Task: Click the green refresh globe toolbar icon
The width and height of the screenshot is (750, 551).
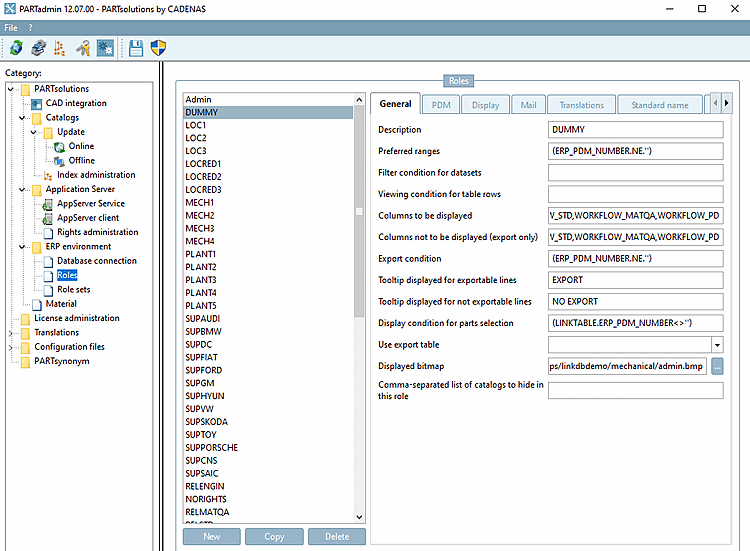Action: click(x=16, y=48)
